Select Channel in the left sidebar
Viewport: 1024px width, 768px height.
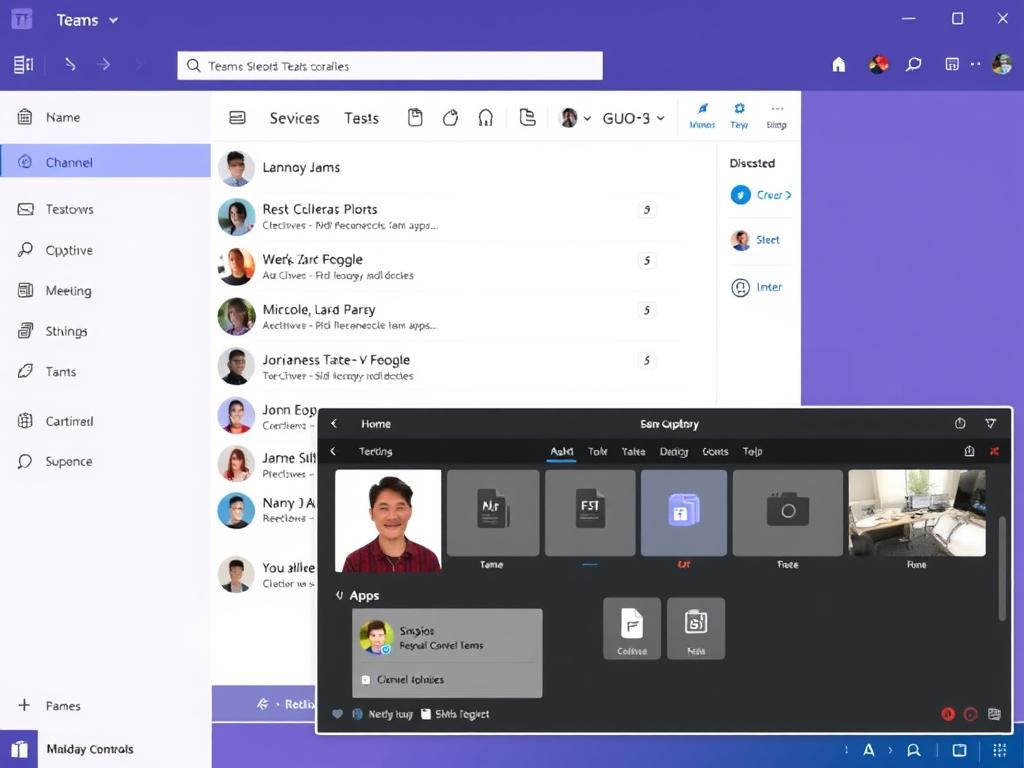pyautogui.click(x=105, y=162)
